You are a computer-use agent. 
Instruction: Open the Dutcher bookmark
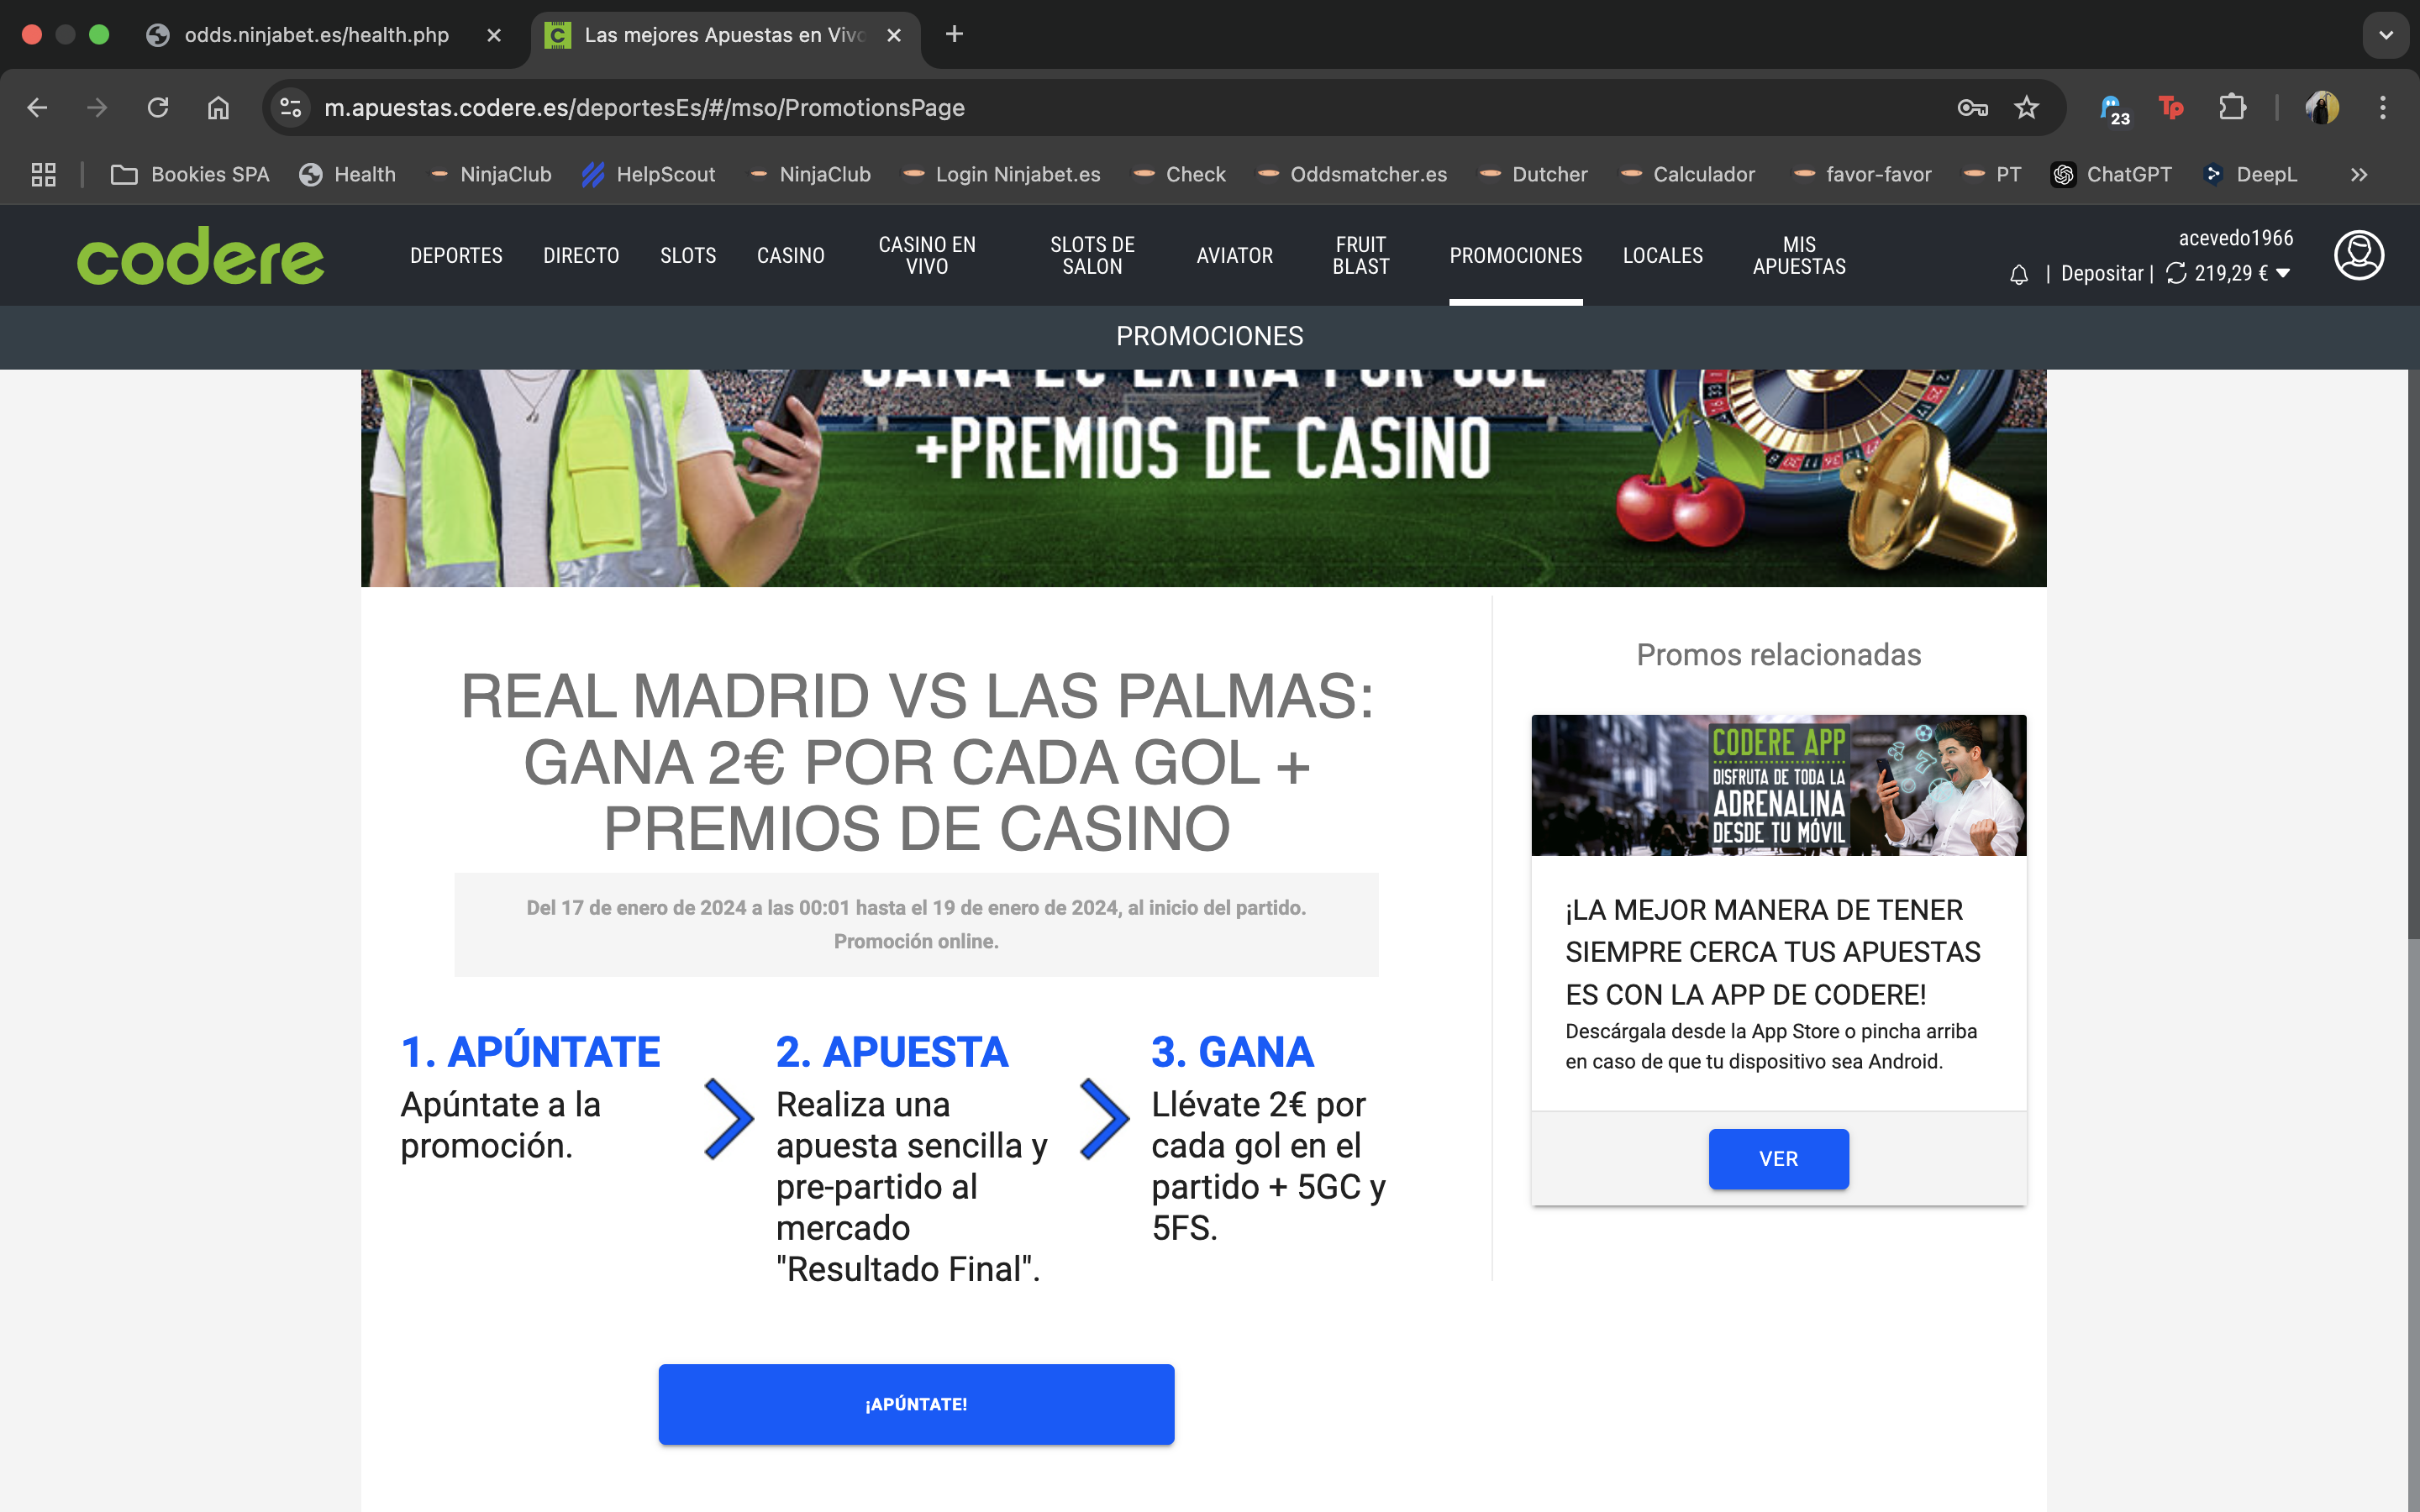pyautogui.click(x=1533, y=175)
